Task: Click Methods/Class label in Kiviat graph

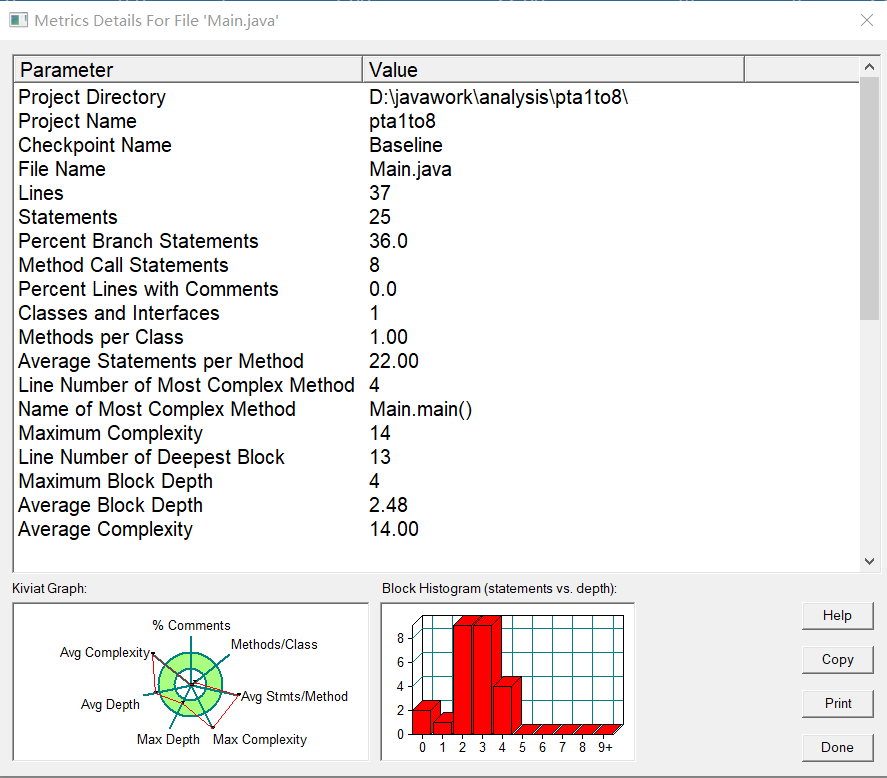Action: click(x=274, y=644)
